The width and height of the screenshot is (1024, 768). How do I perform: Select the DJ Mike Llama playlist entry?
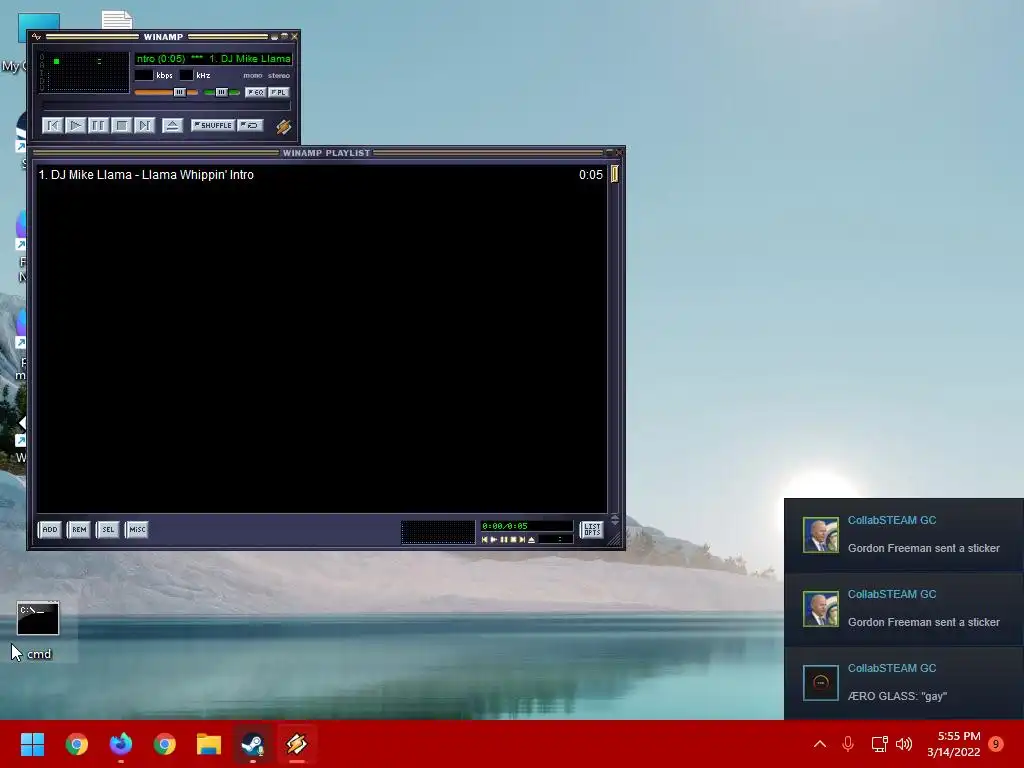(321, 174)
